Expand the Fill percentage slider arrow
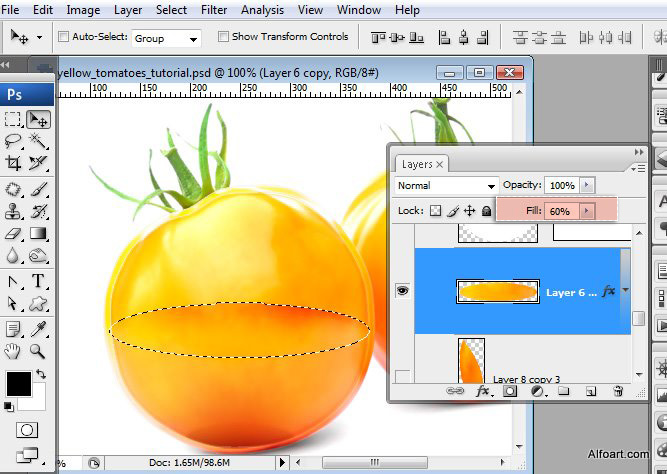The image size is (667, 474). pyautogui.click(x=587, y=211)
